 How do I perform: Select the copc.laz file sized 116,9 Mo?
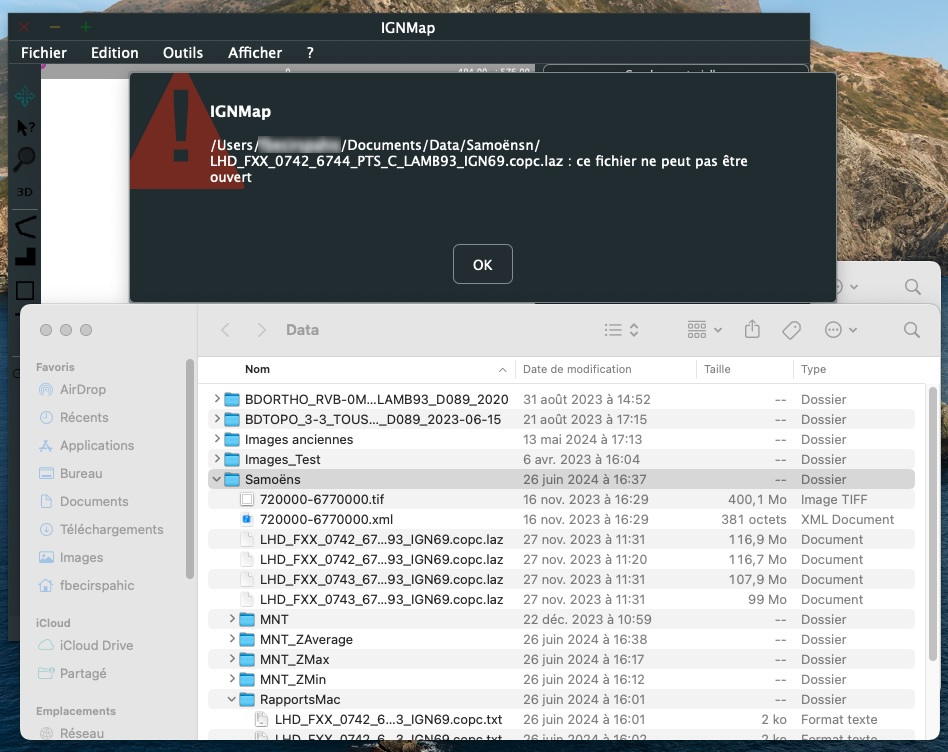(561, 539)
